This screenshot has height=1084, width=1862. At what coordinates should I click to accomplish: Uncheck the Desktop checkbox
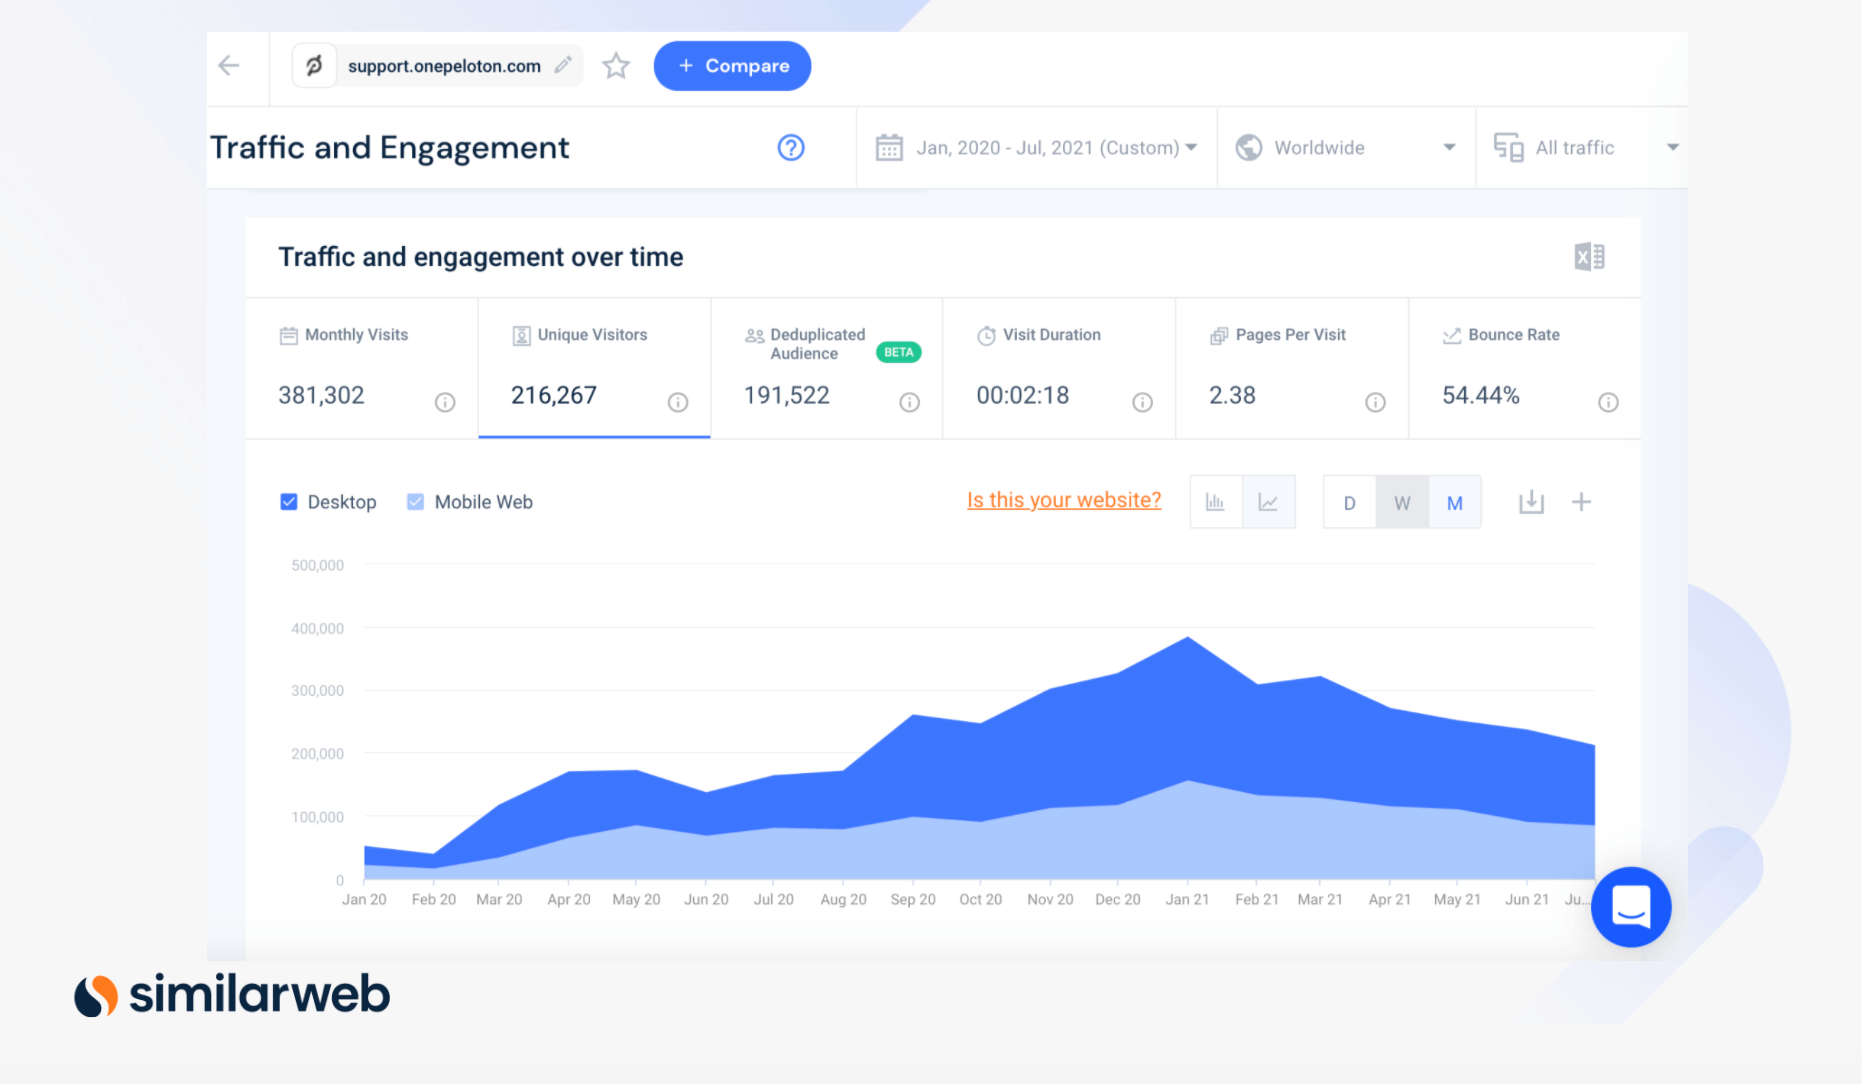289,502
